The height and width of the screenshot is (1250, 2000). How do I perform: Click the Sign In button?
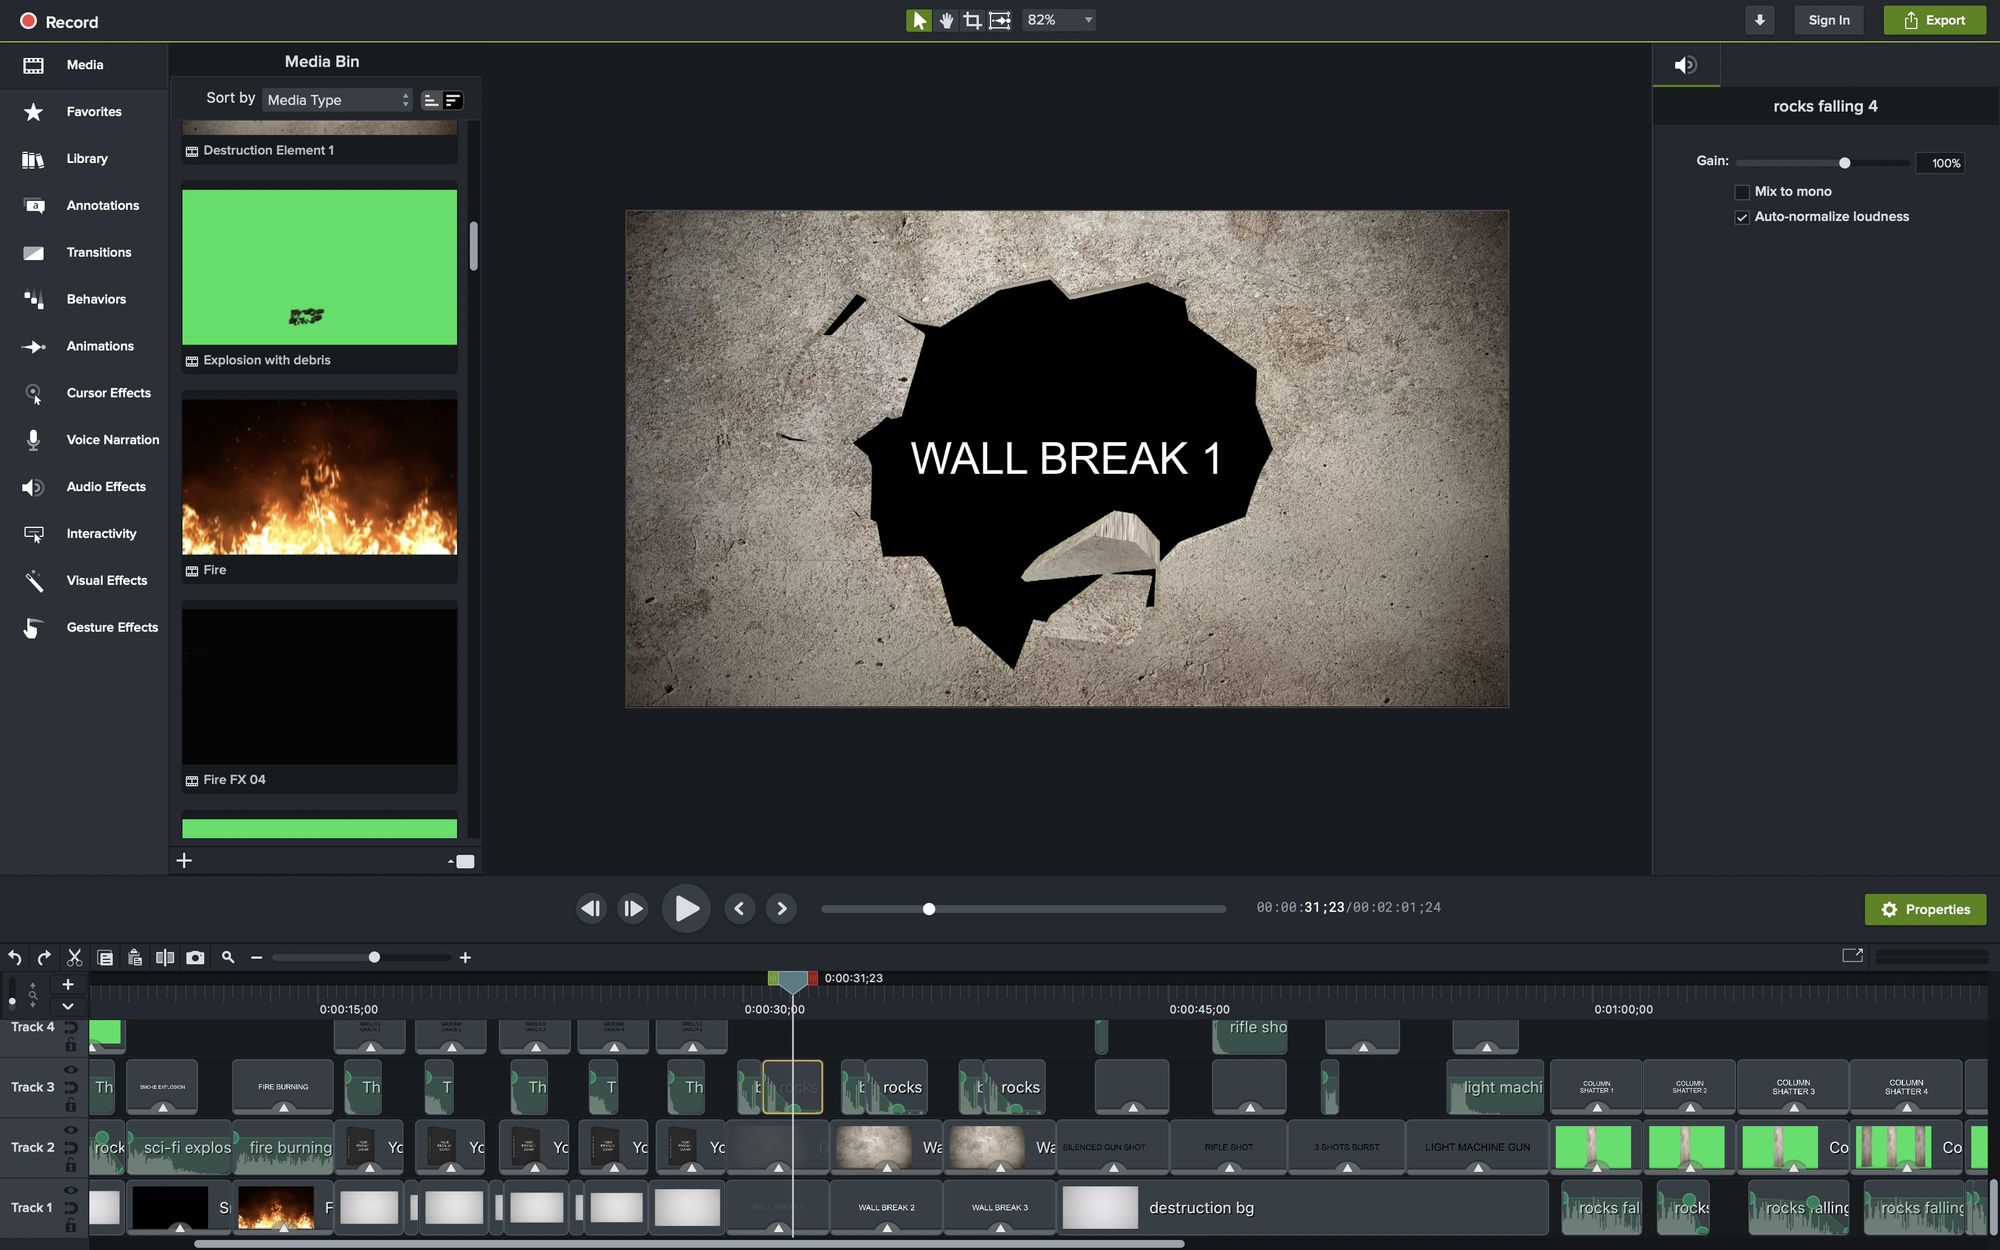click(1828, 20)
